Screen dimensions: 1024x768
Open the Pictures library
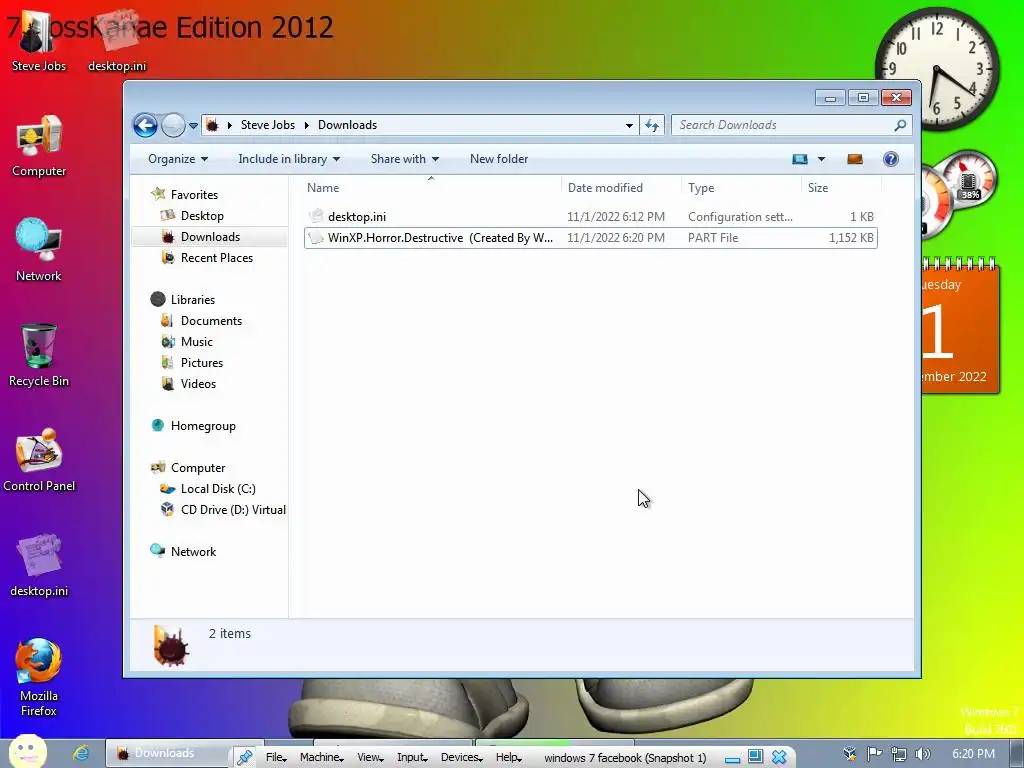pos(202,362)
